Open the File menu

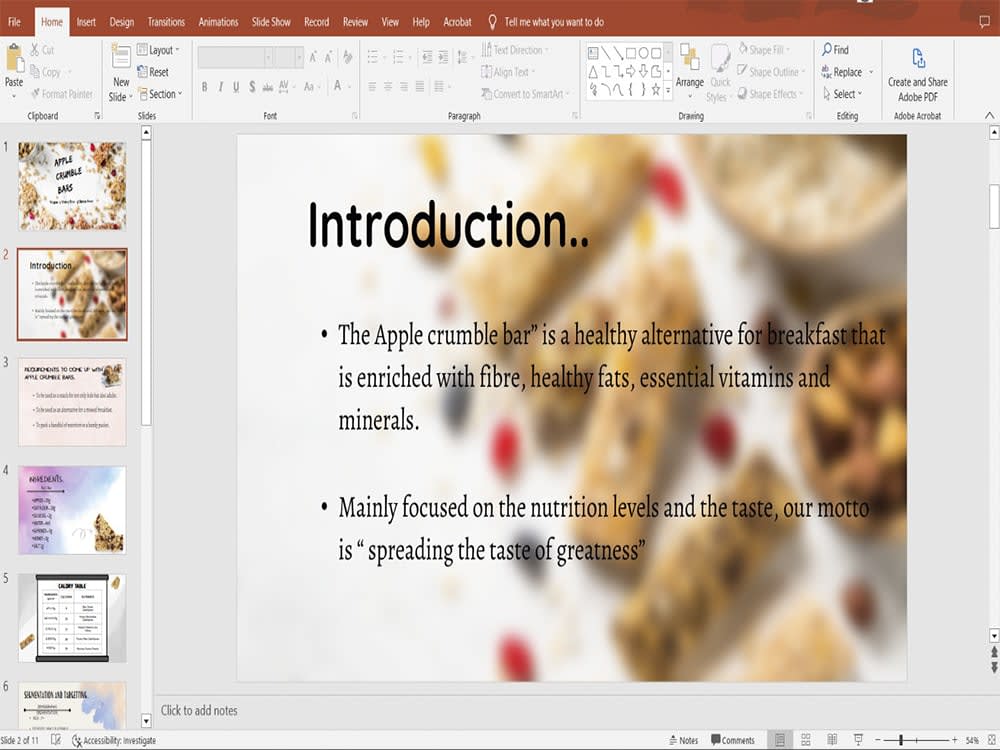[14, 22]
